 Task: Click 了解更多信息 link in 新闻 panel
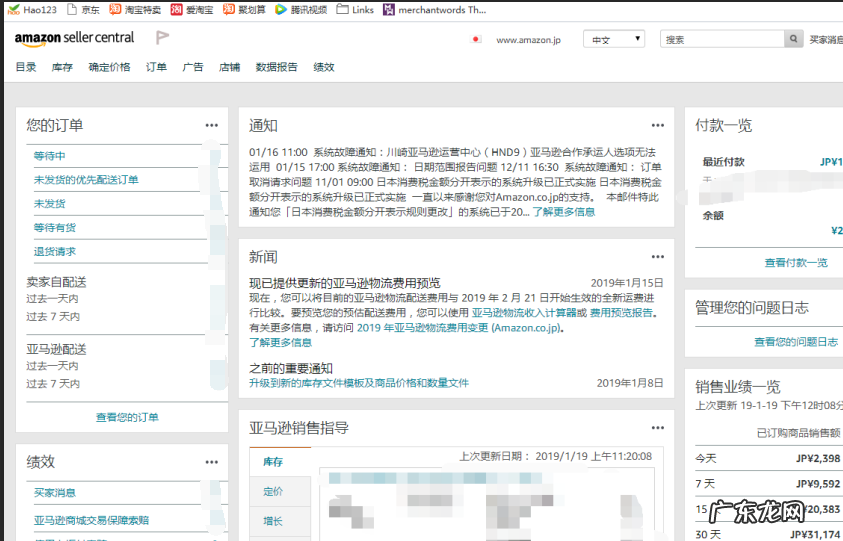tap(281, 343)
